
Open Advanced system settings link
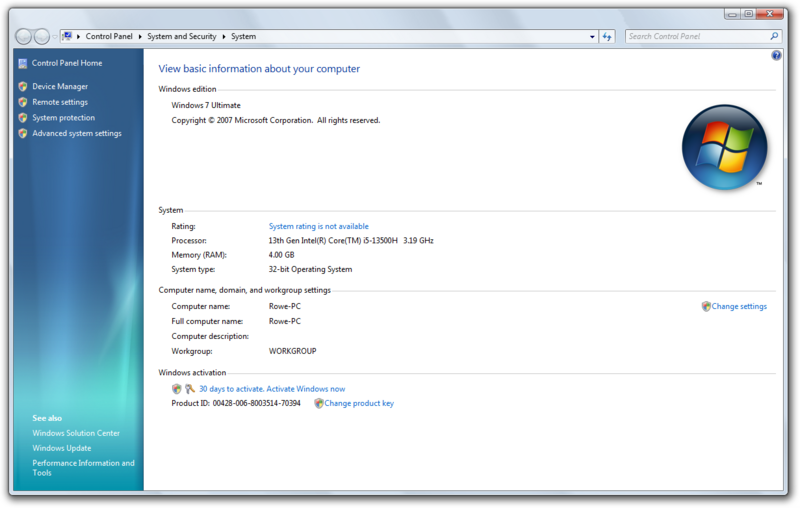click(77, 134)
